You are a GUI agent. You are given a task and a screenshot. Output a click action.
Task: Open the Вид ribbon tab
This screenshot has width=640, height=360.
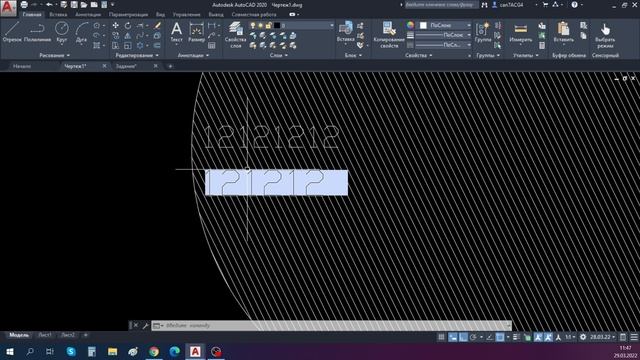click(160, 14)
